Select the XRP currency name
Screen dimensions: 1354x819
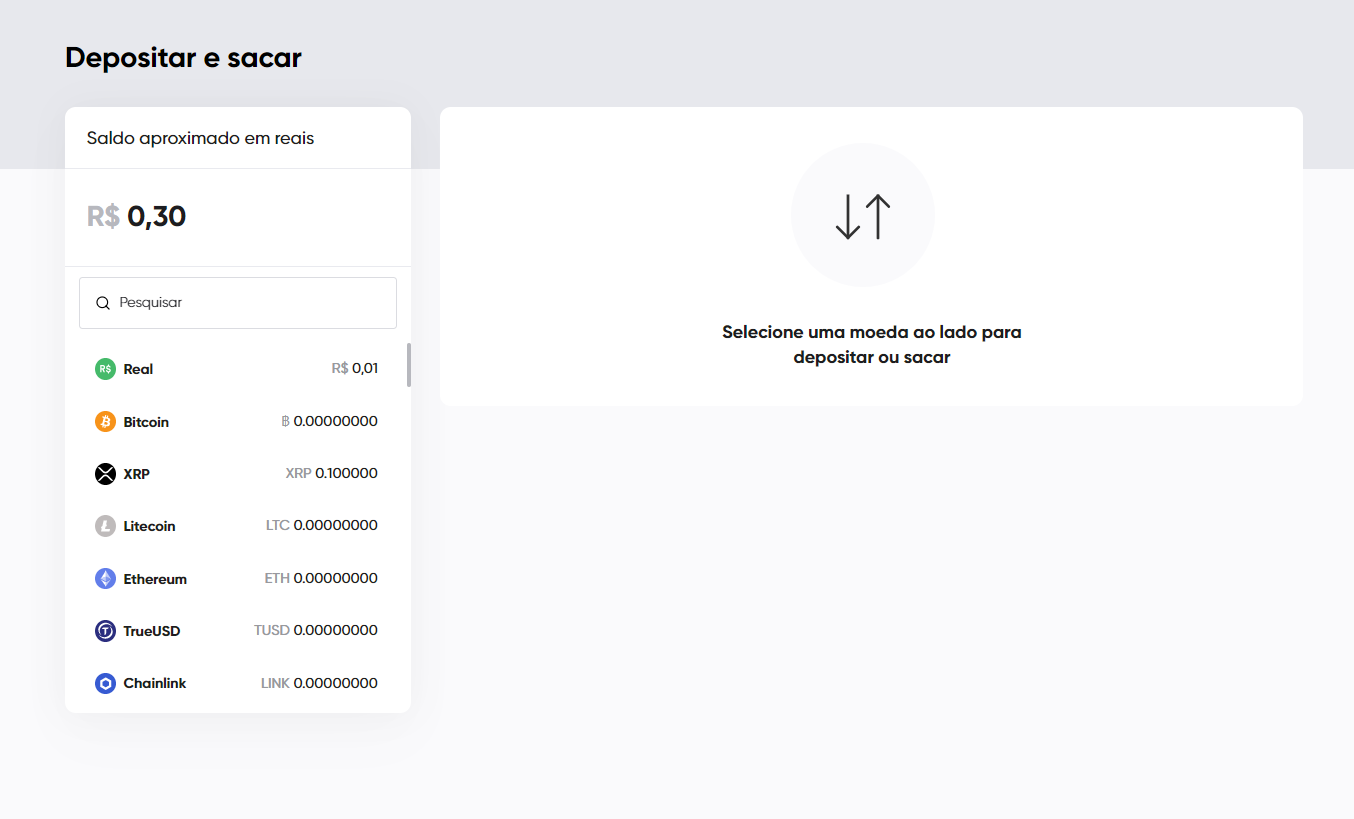click(x=136, y=474)
